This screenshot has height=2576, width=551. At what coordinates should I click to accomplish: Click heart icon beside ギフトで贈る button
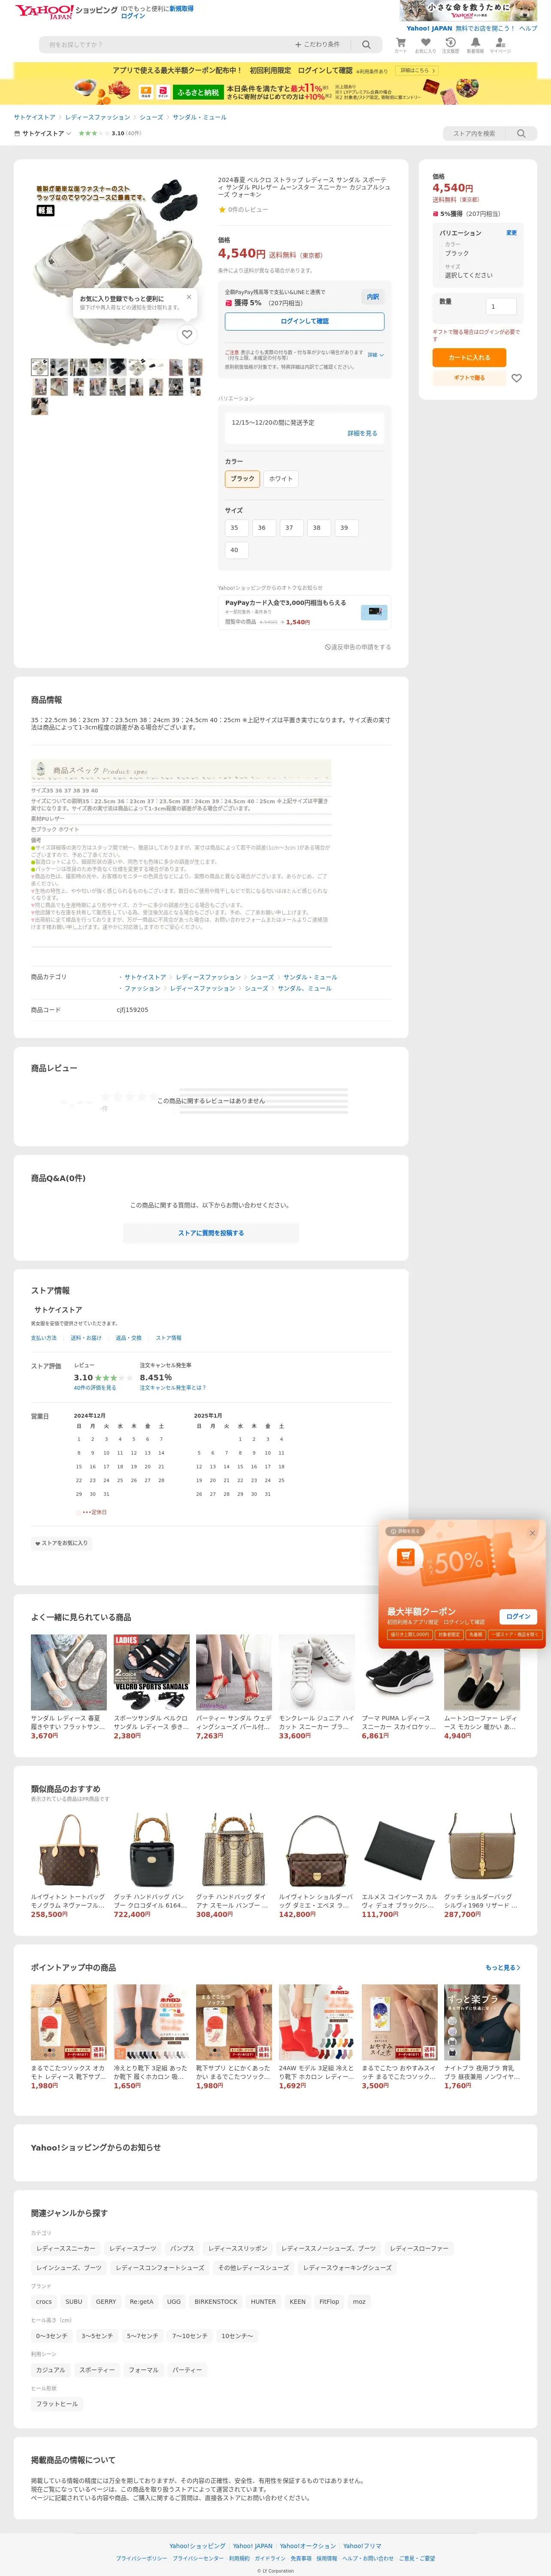516,378
